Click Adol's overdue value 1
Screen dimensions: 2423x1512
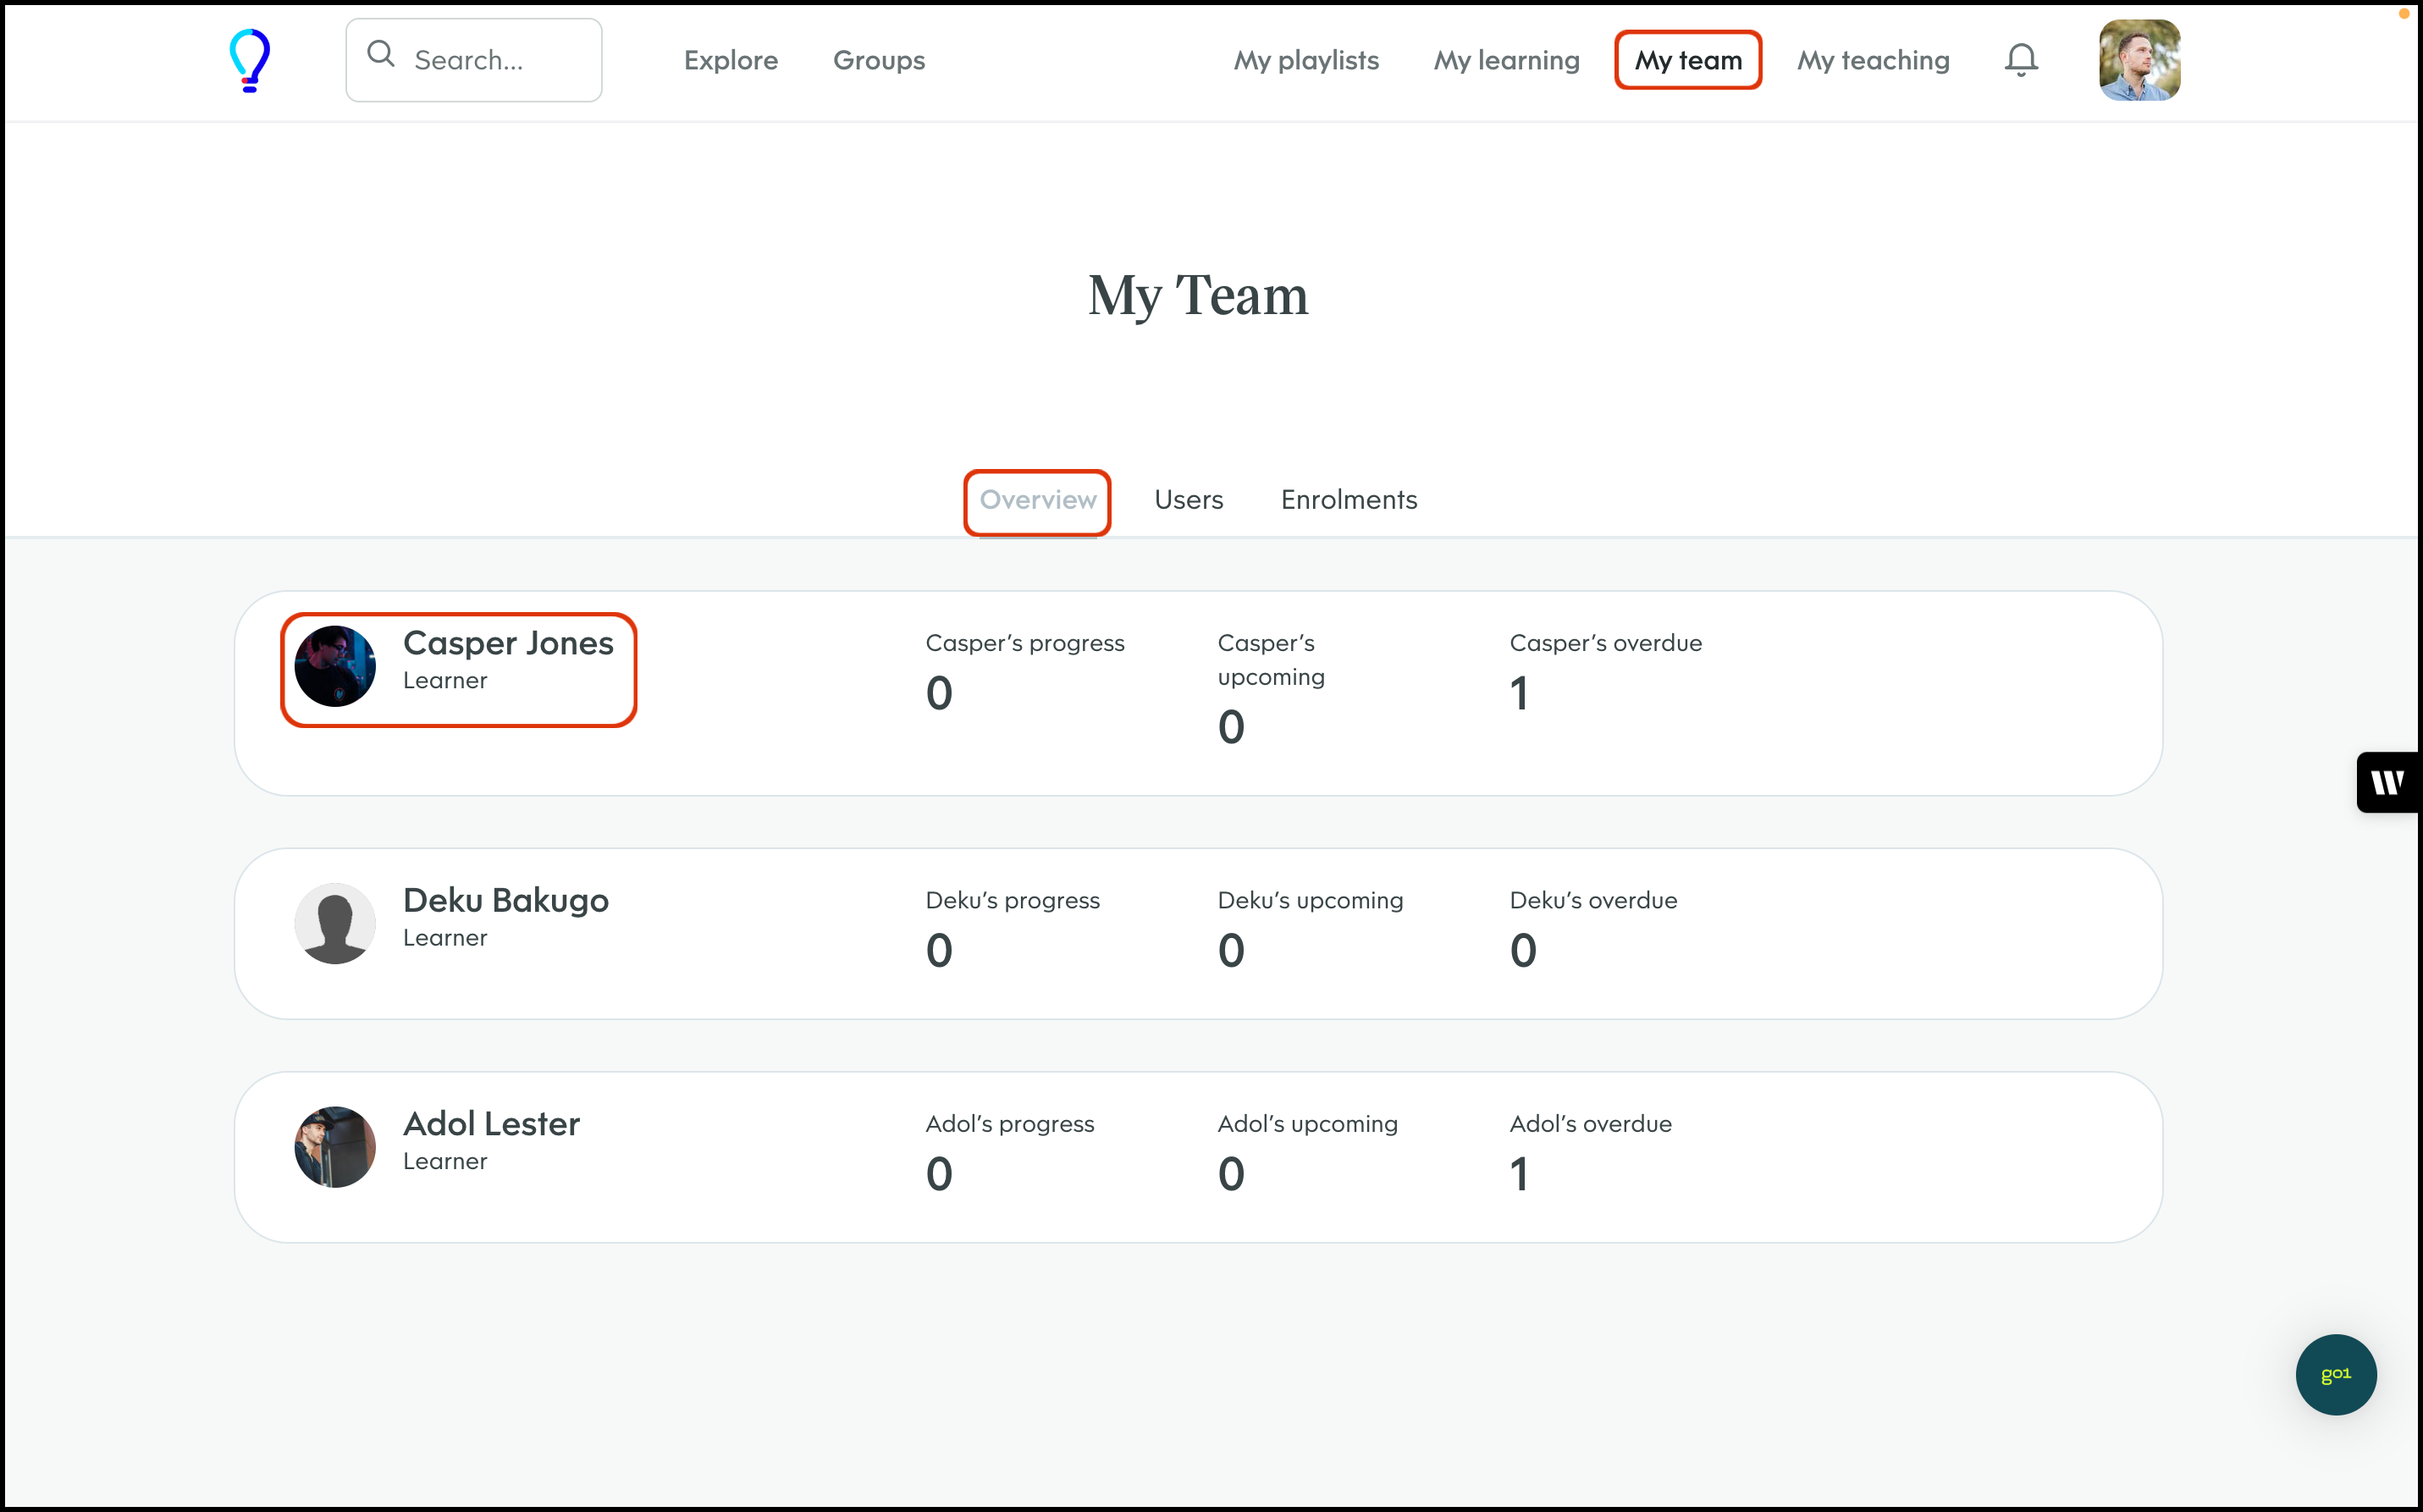click(x=1519, y=1174)
